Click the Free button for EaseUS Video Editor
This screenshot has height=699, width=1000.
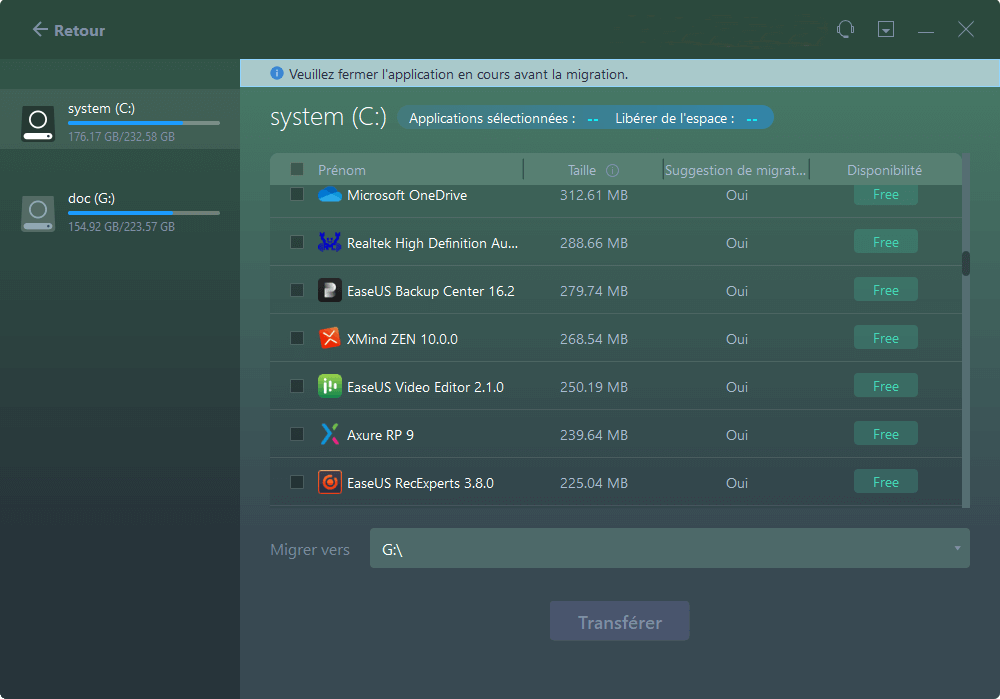[x=886, y=386]
